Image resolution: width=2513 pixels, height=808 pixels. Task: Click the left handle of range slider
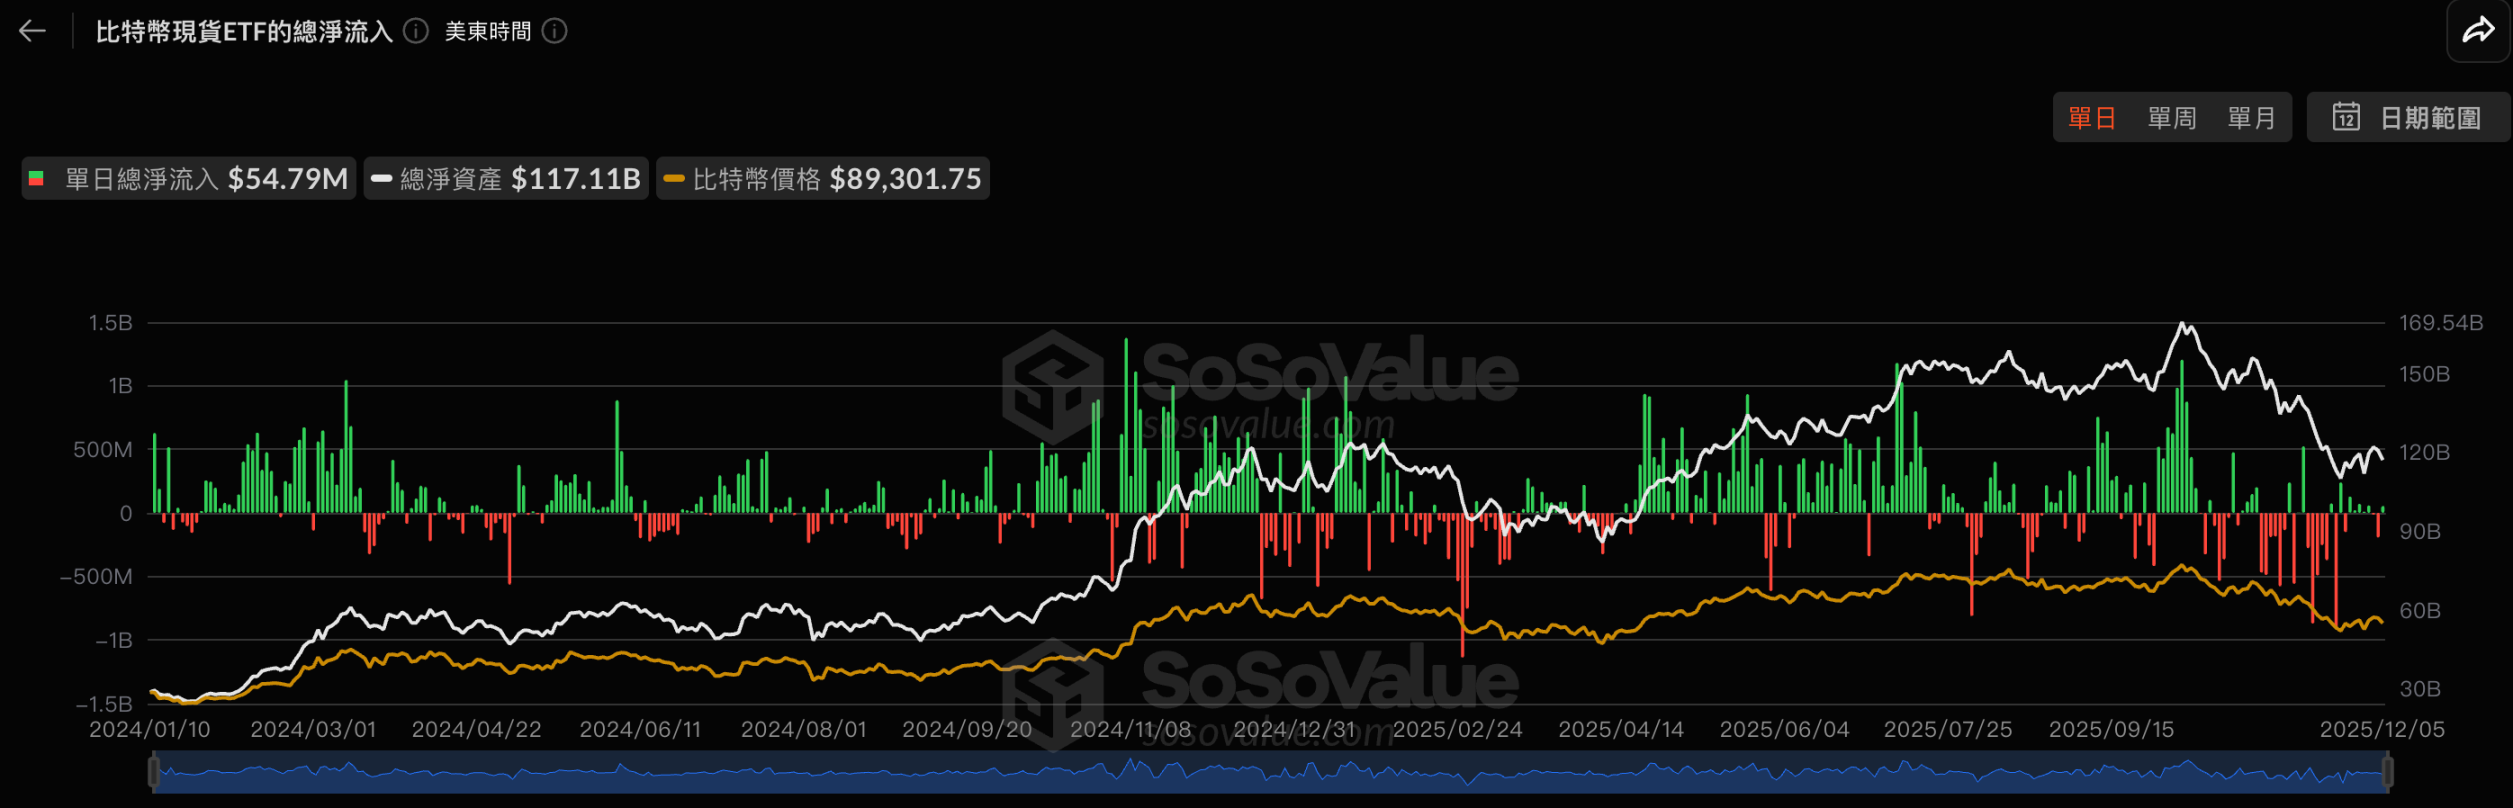point(154,772)
